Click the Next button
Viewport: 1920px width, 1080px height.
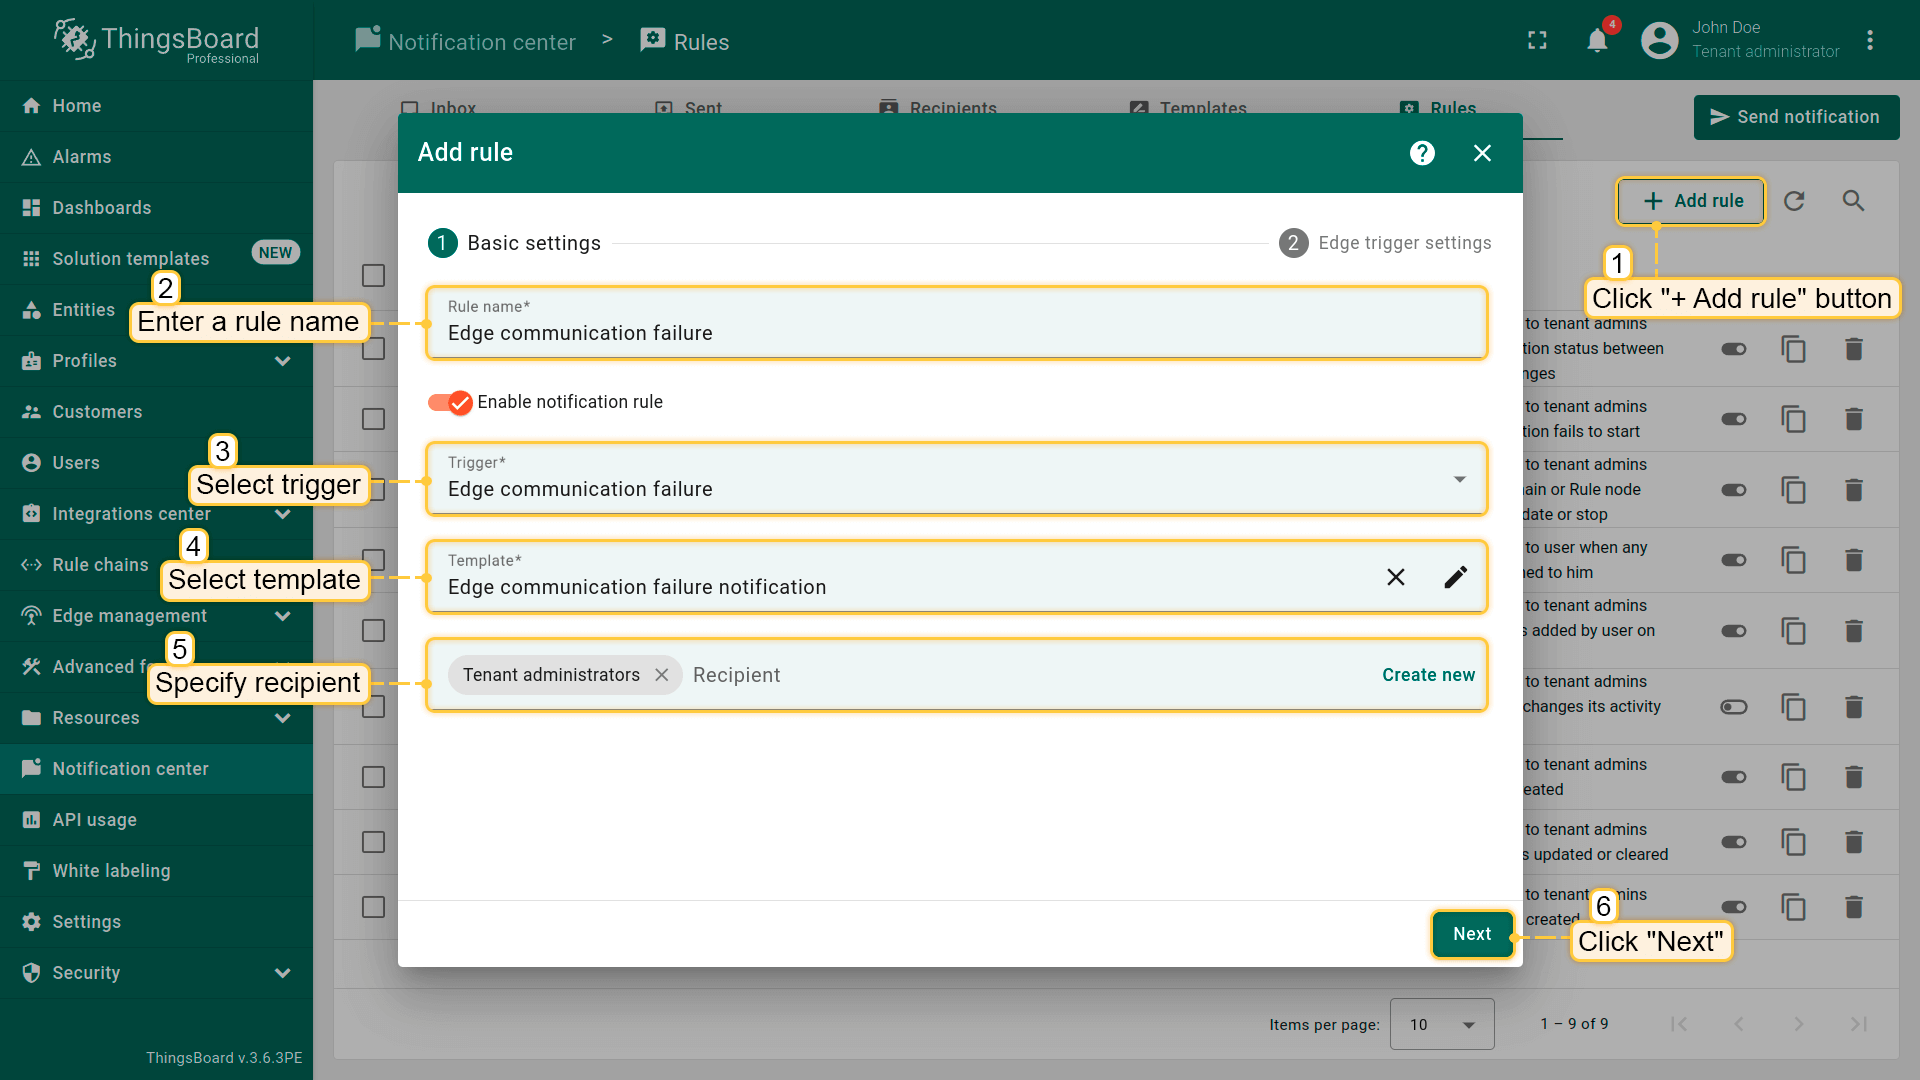pyautogui.click(x=1471, y=934)
